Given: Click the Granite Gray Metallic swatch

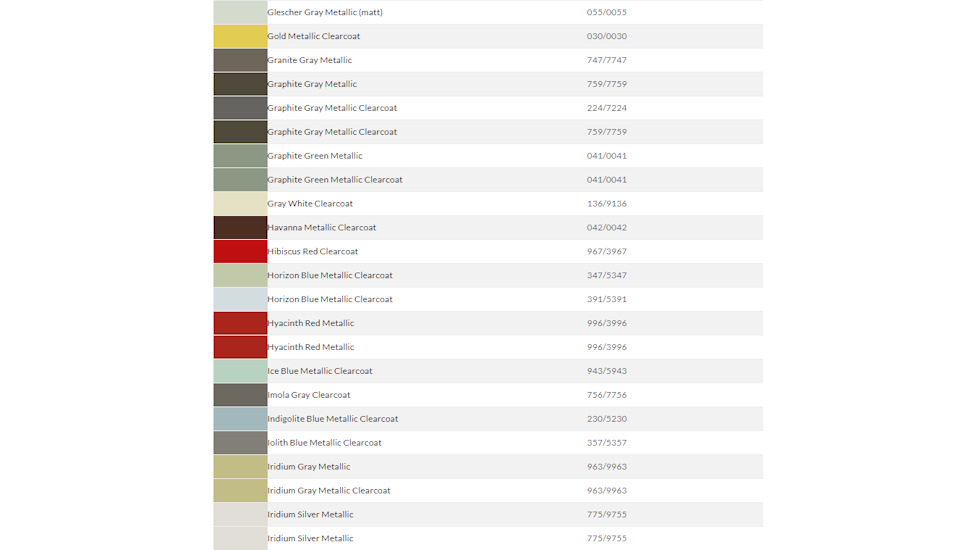Looking at the screenshot, I should [x=240, y=60].
